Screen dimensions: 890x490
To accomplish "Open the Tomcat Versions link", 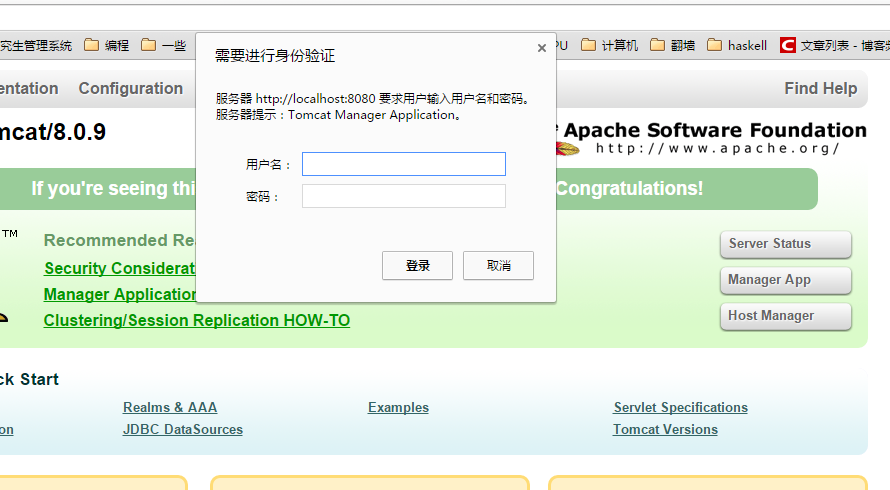I will (x=665, y=430).
